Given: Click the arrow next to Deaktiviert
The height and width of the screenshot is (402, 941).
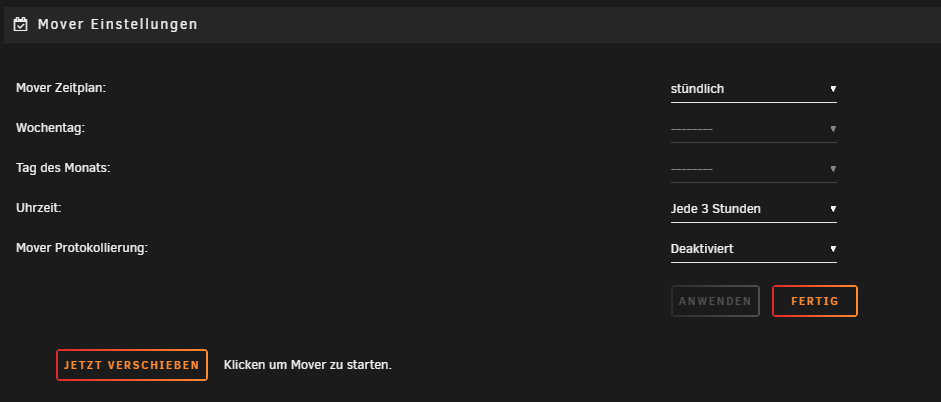Looking at the screenshot, I should [x=833, y=248].
